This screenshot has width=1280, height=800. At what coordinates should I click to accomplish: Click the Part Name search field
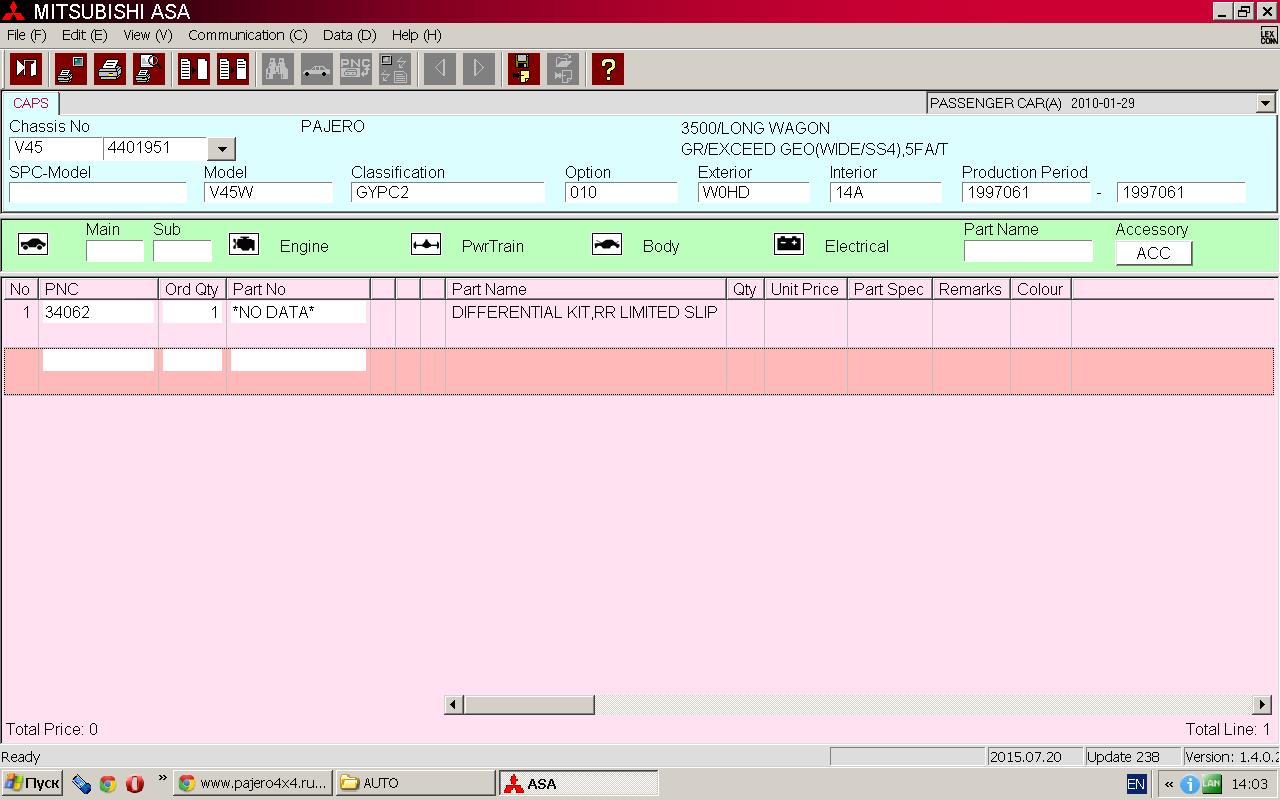tap(1027, 251)
